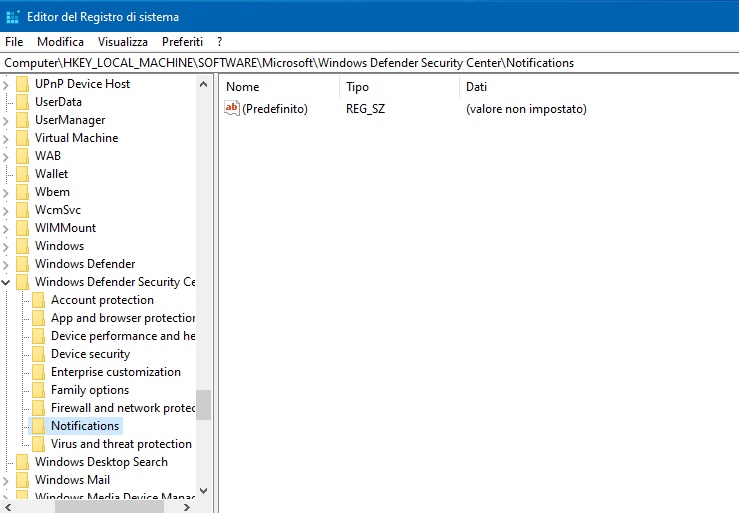The height and width of the screenshot is (513, 739).
Task: Select the (Predefinito) value name
Action: point(275,109)
